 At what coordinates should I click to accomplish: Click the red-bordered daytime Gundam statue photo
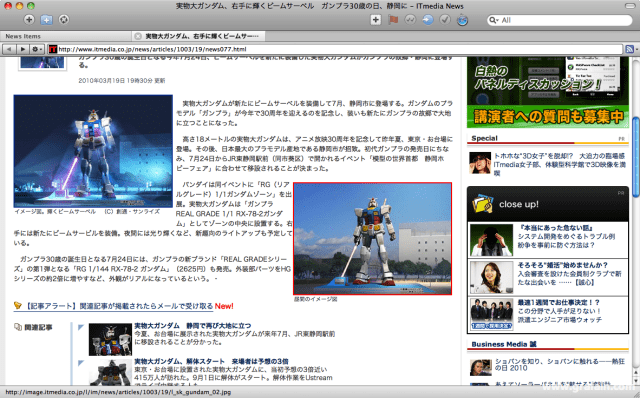point(372,238)
